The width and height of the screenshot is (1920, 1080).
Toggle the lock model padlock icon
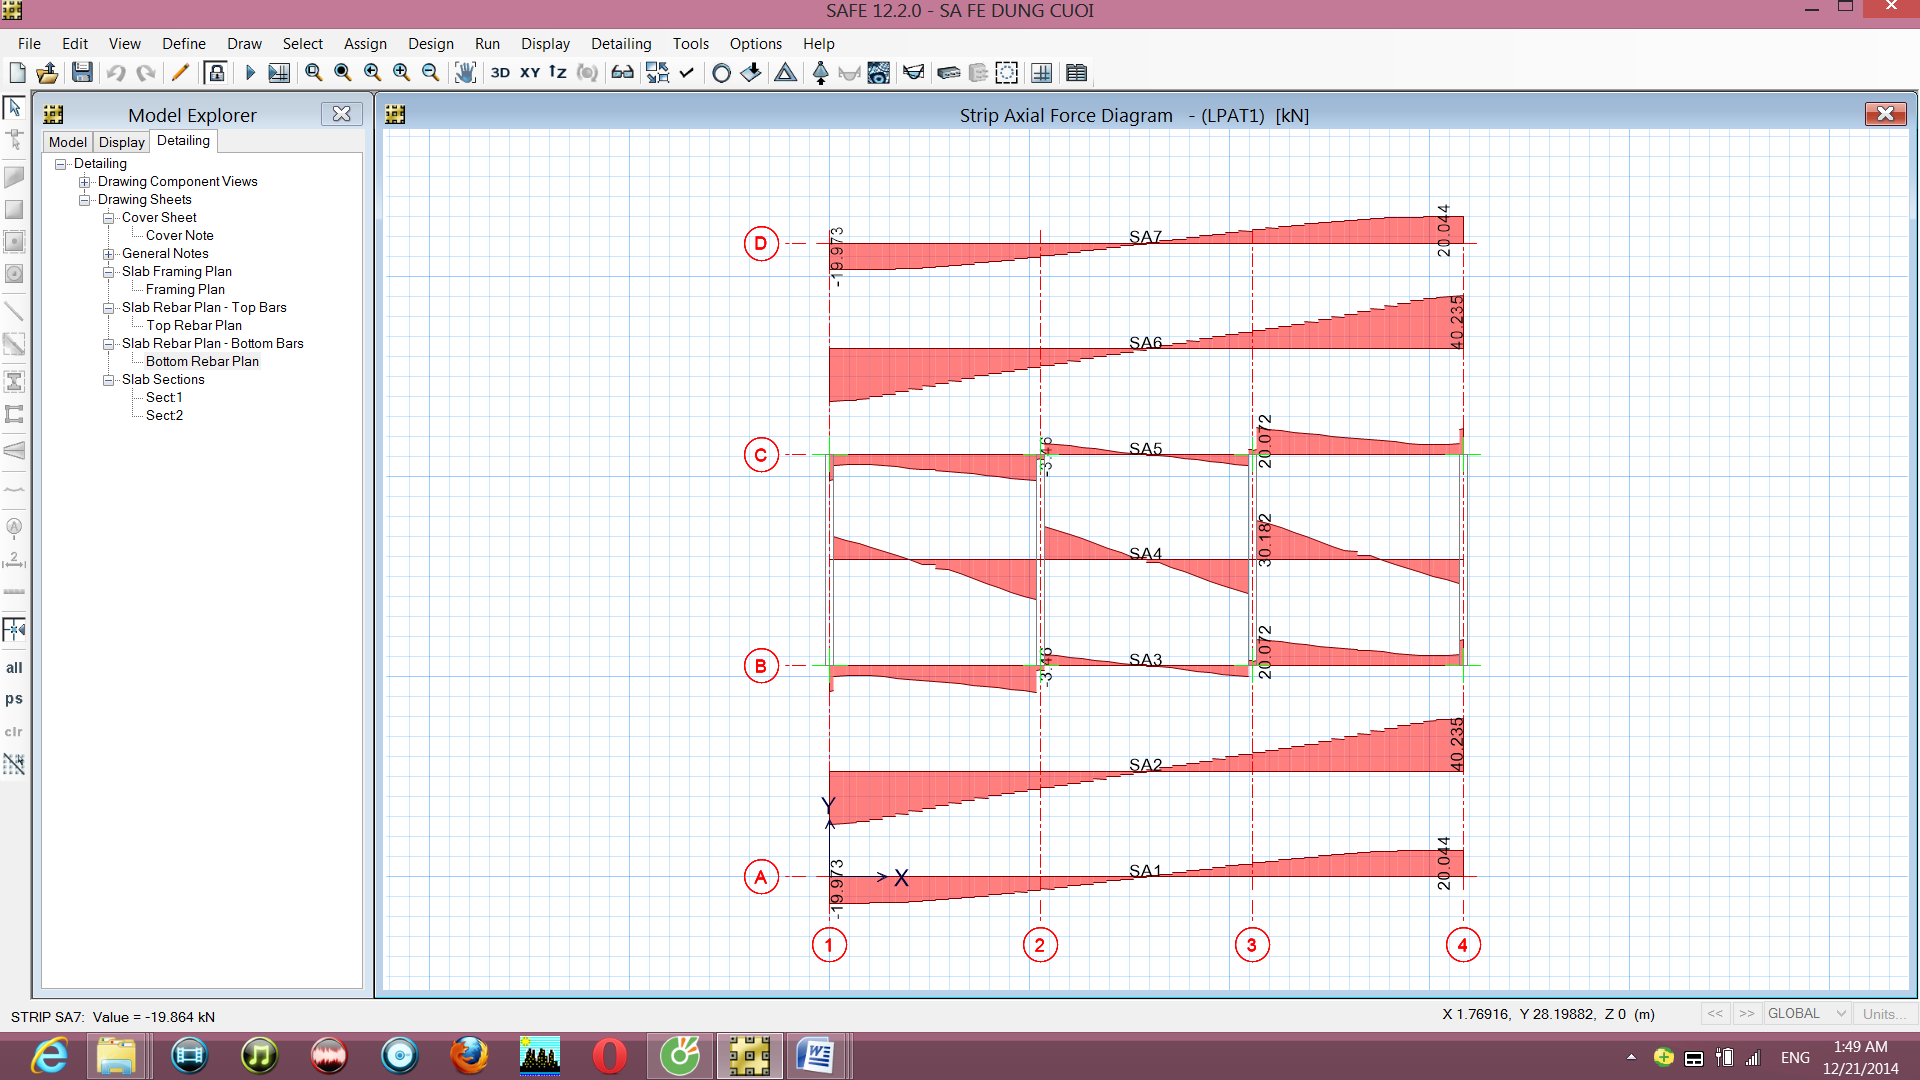click(215, 73)
